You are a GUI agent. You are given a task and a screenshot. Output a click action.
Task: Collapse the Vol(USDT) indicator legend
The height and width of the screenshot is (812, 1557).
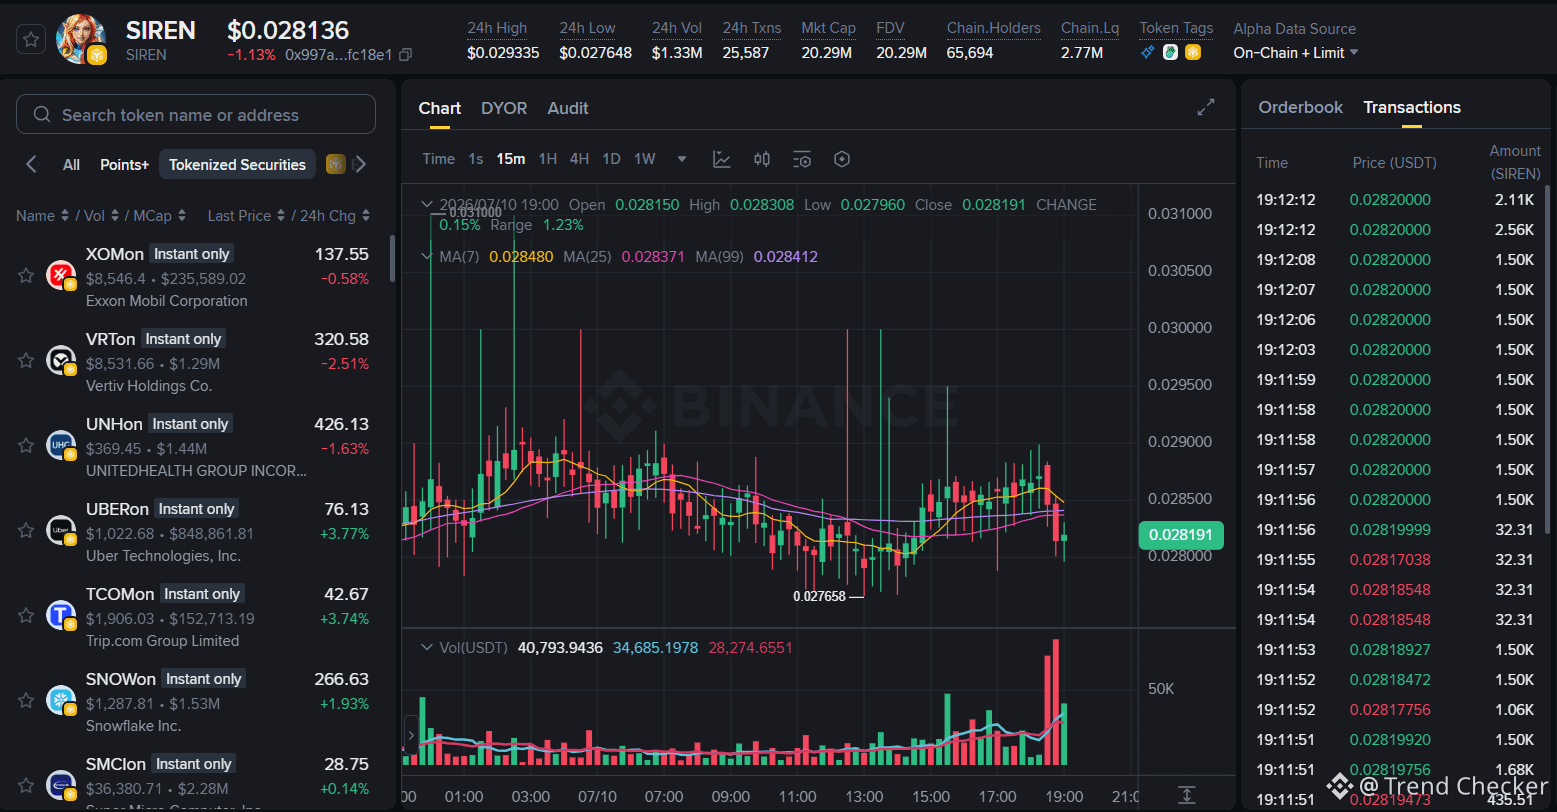coord(426,648)
